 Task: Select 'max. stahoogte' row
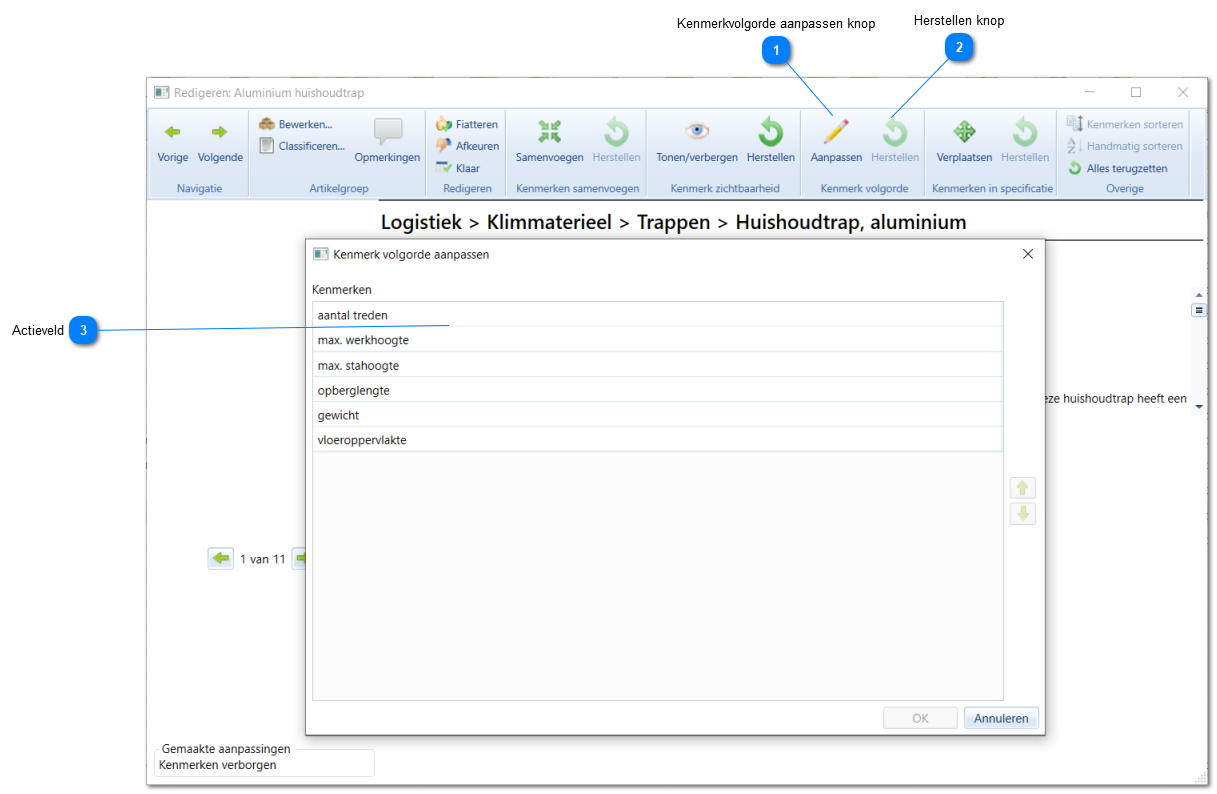(657, 365)
